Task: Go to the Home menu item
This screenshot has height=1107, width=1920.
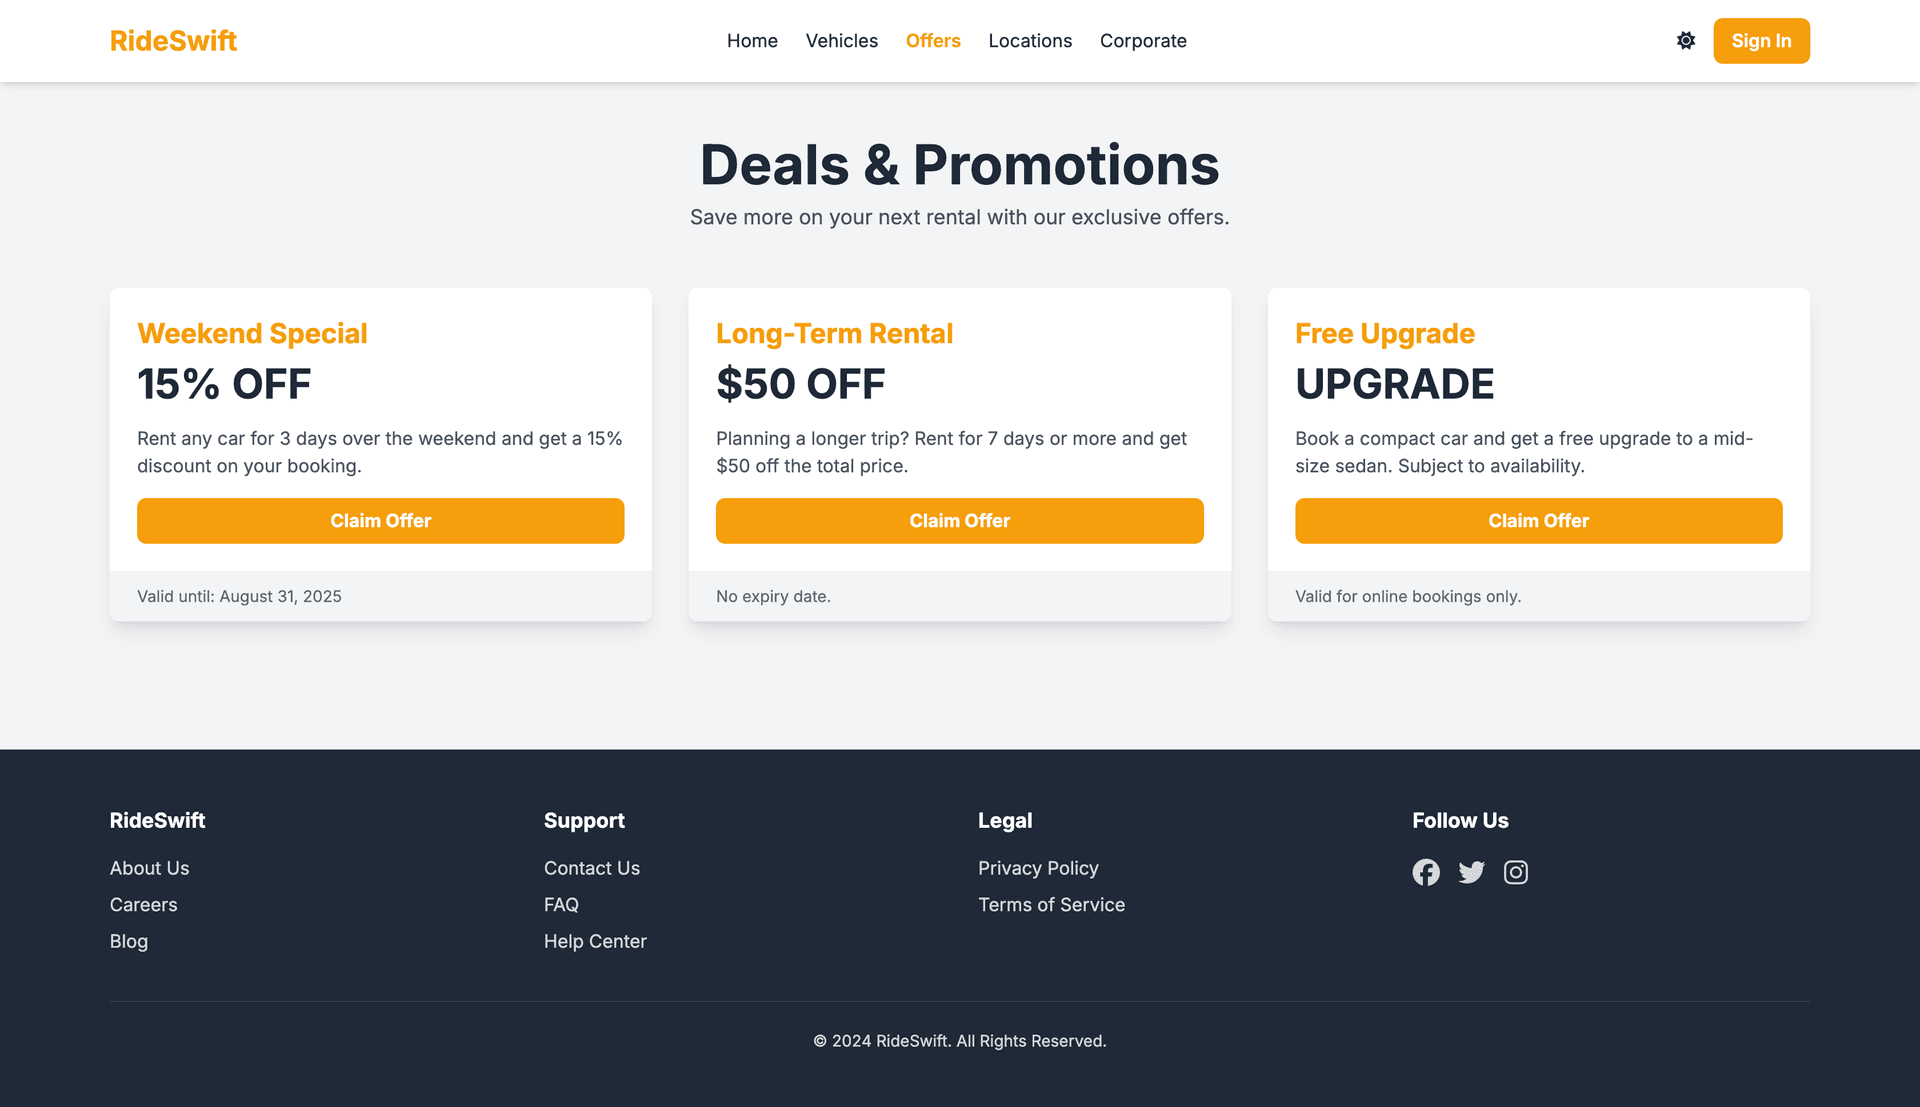Action: [752, 41]
